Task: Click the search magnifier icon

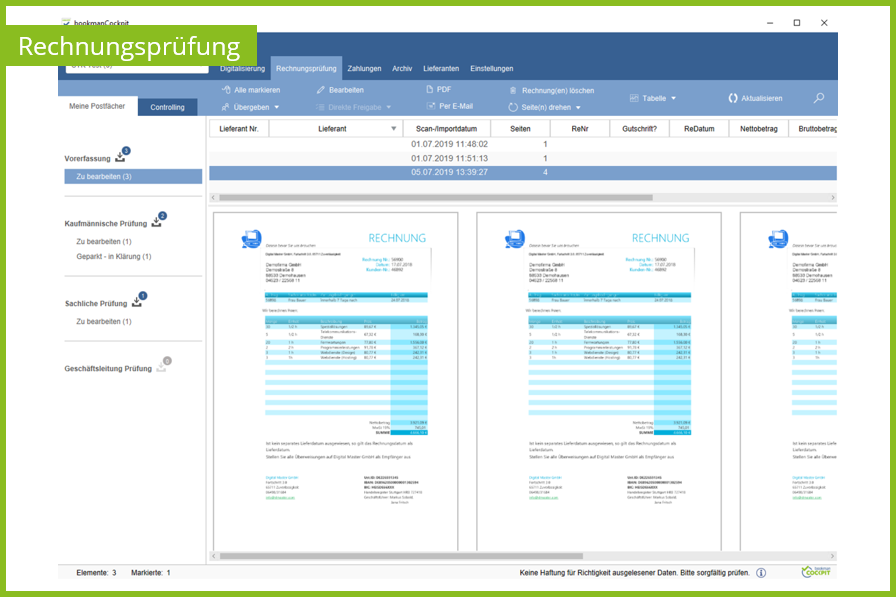Action: (819, 98)
